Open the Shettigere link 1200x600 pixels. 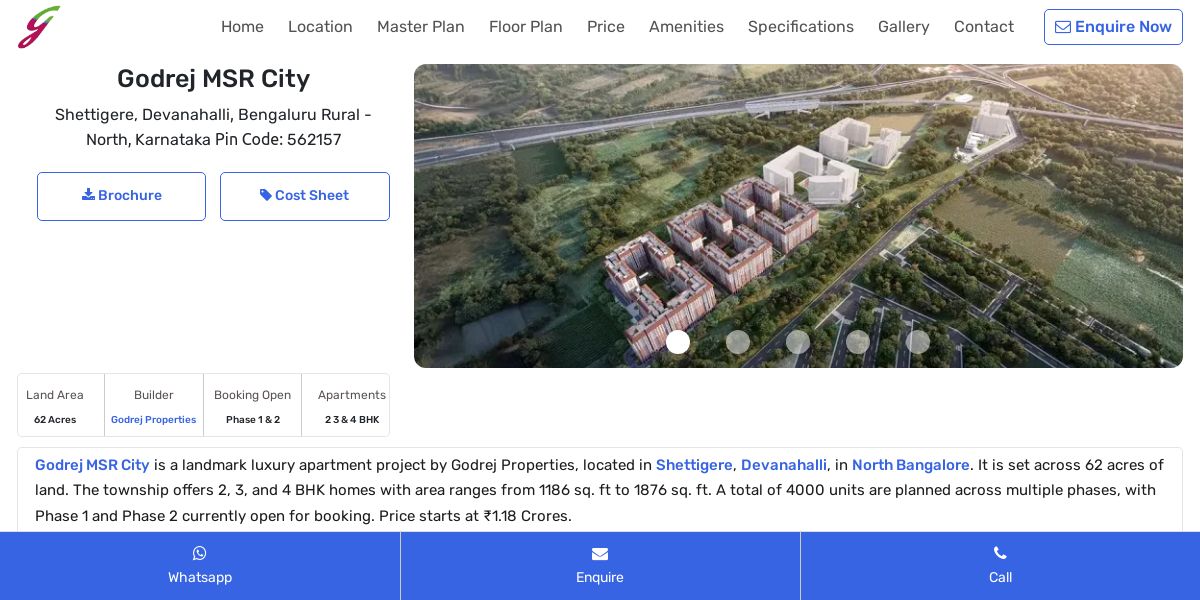pyautogui.click(x=694, y=465)
